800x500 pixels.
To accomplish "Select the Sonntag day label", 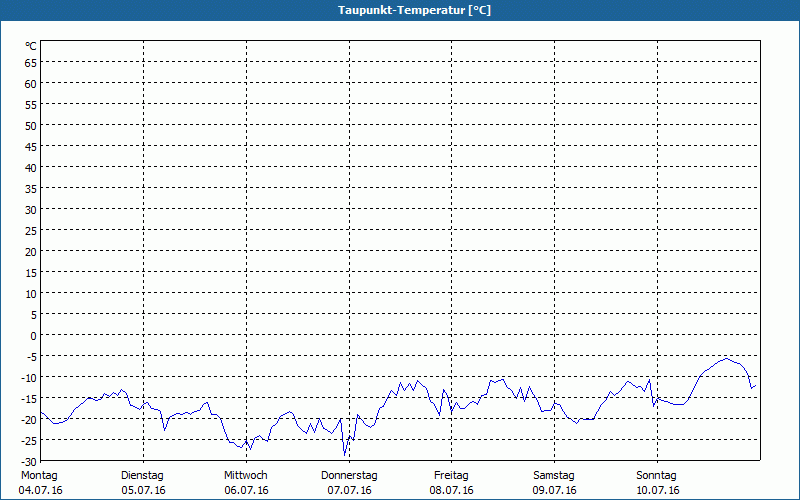I will point(657,475).
